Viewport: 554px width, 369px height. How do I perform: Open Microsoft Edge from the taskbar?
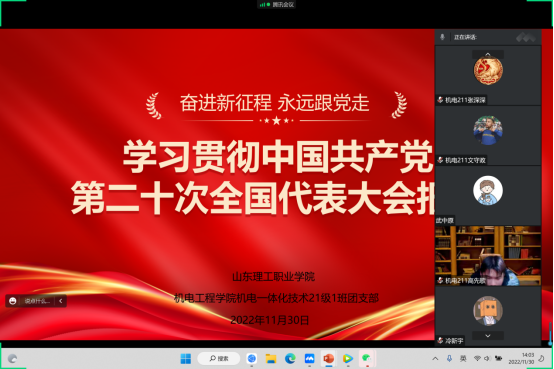pyautogui.click(x=290, y=359)
